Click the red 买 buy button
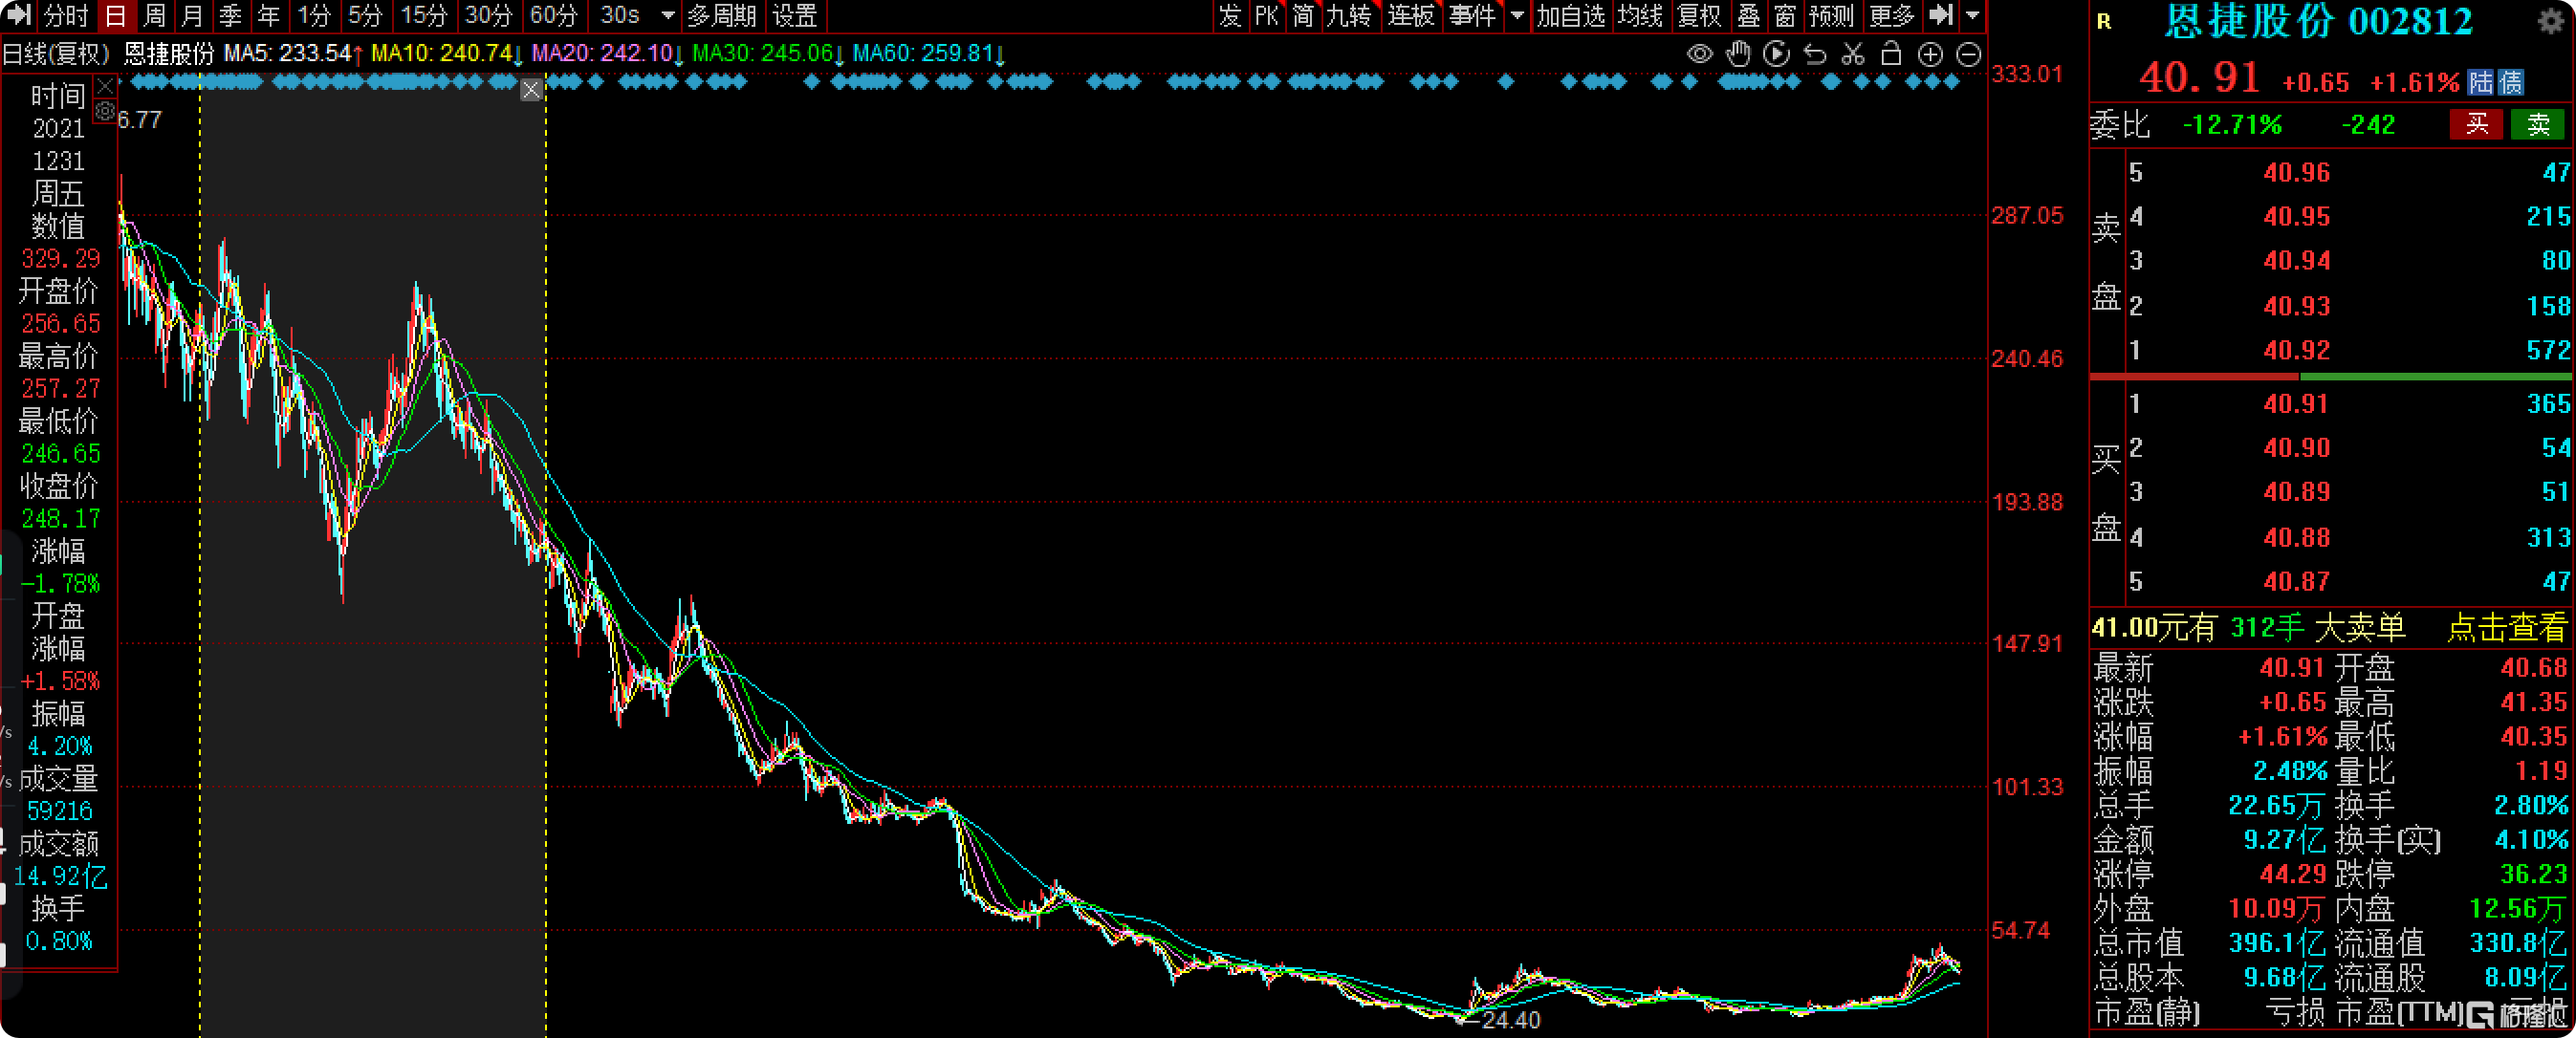Image resolution: width=2576 pixels, height=1038 pixels. 2476,124
